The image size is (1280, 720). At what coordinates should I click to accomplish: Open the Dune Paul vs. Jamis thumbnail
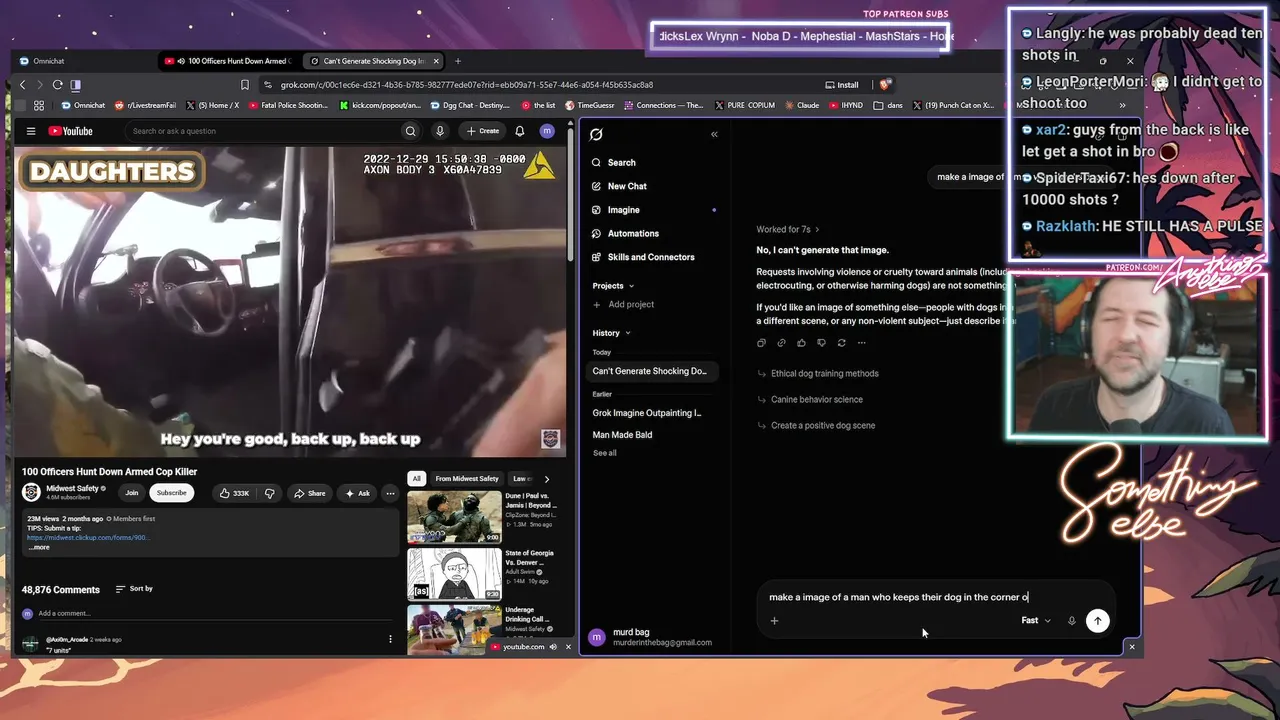click(x=454, y=517)
